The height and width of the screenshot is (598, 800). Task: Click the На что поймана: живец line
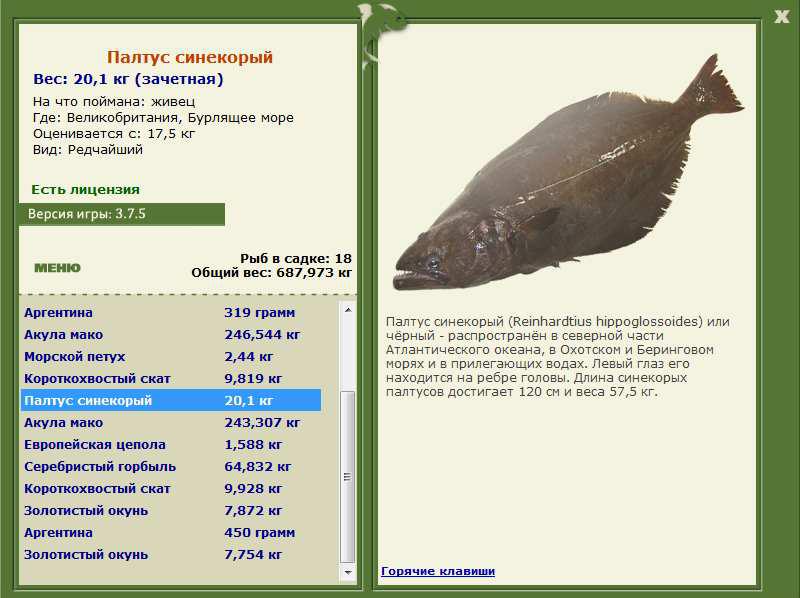click(x=114, y=102)
